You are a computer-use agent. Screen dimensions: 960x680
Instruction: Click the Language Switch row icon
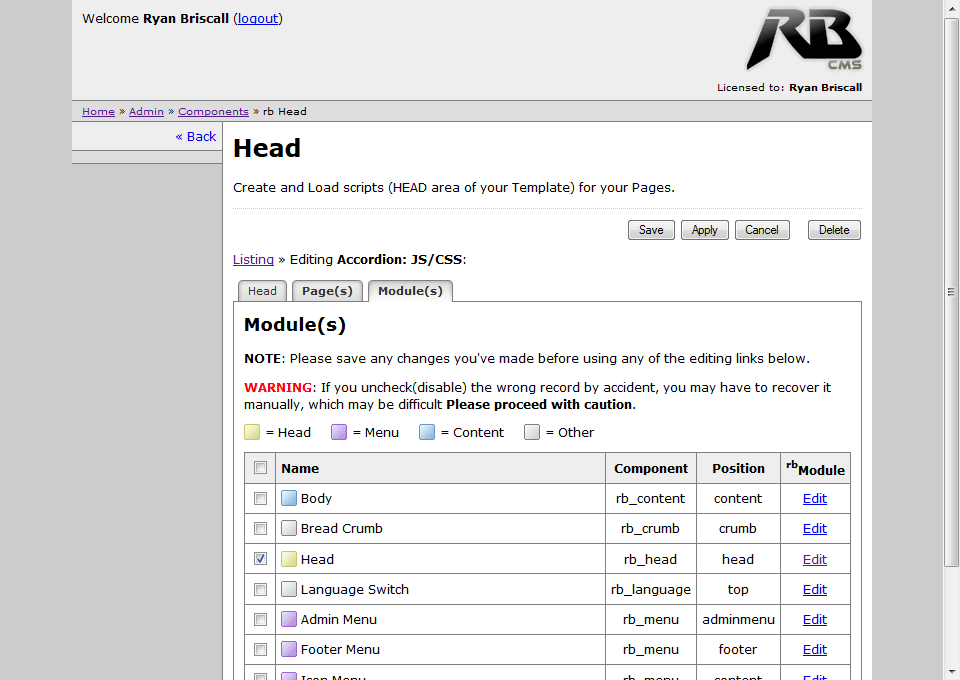[289, 589]
